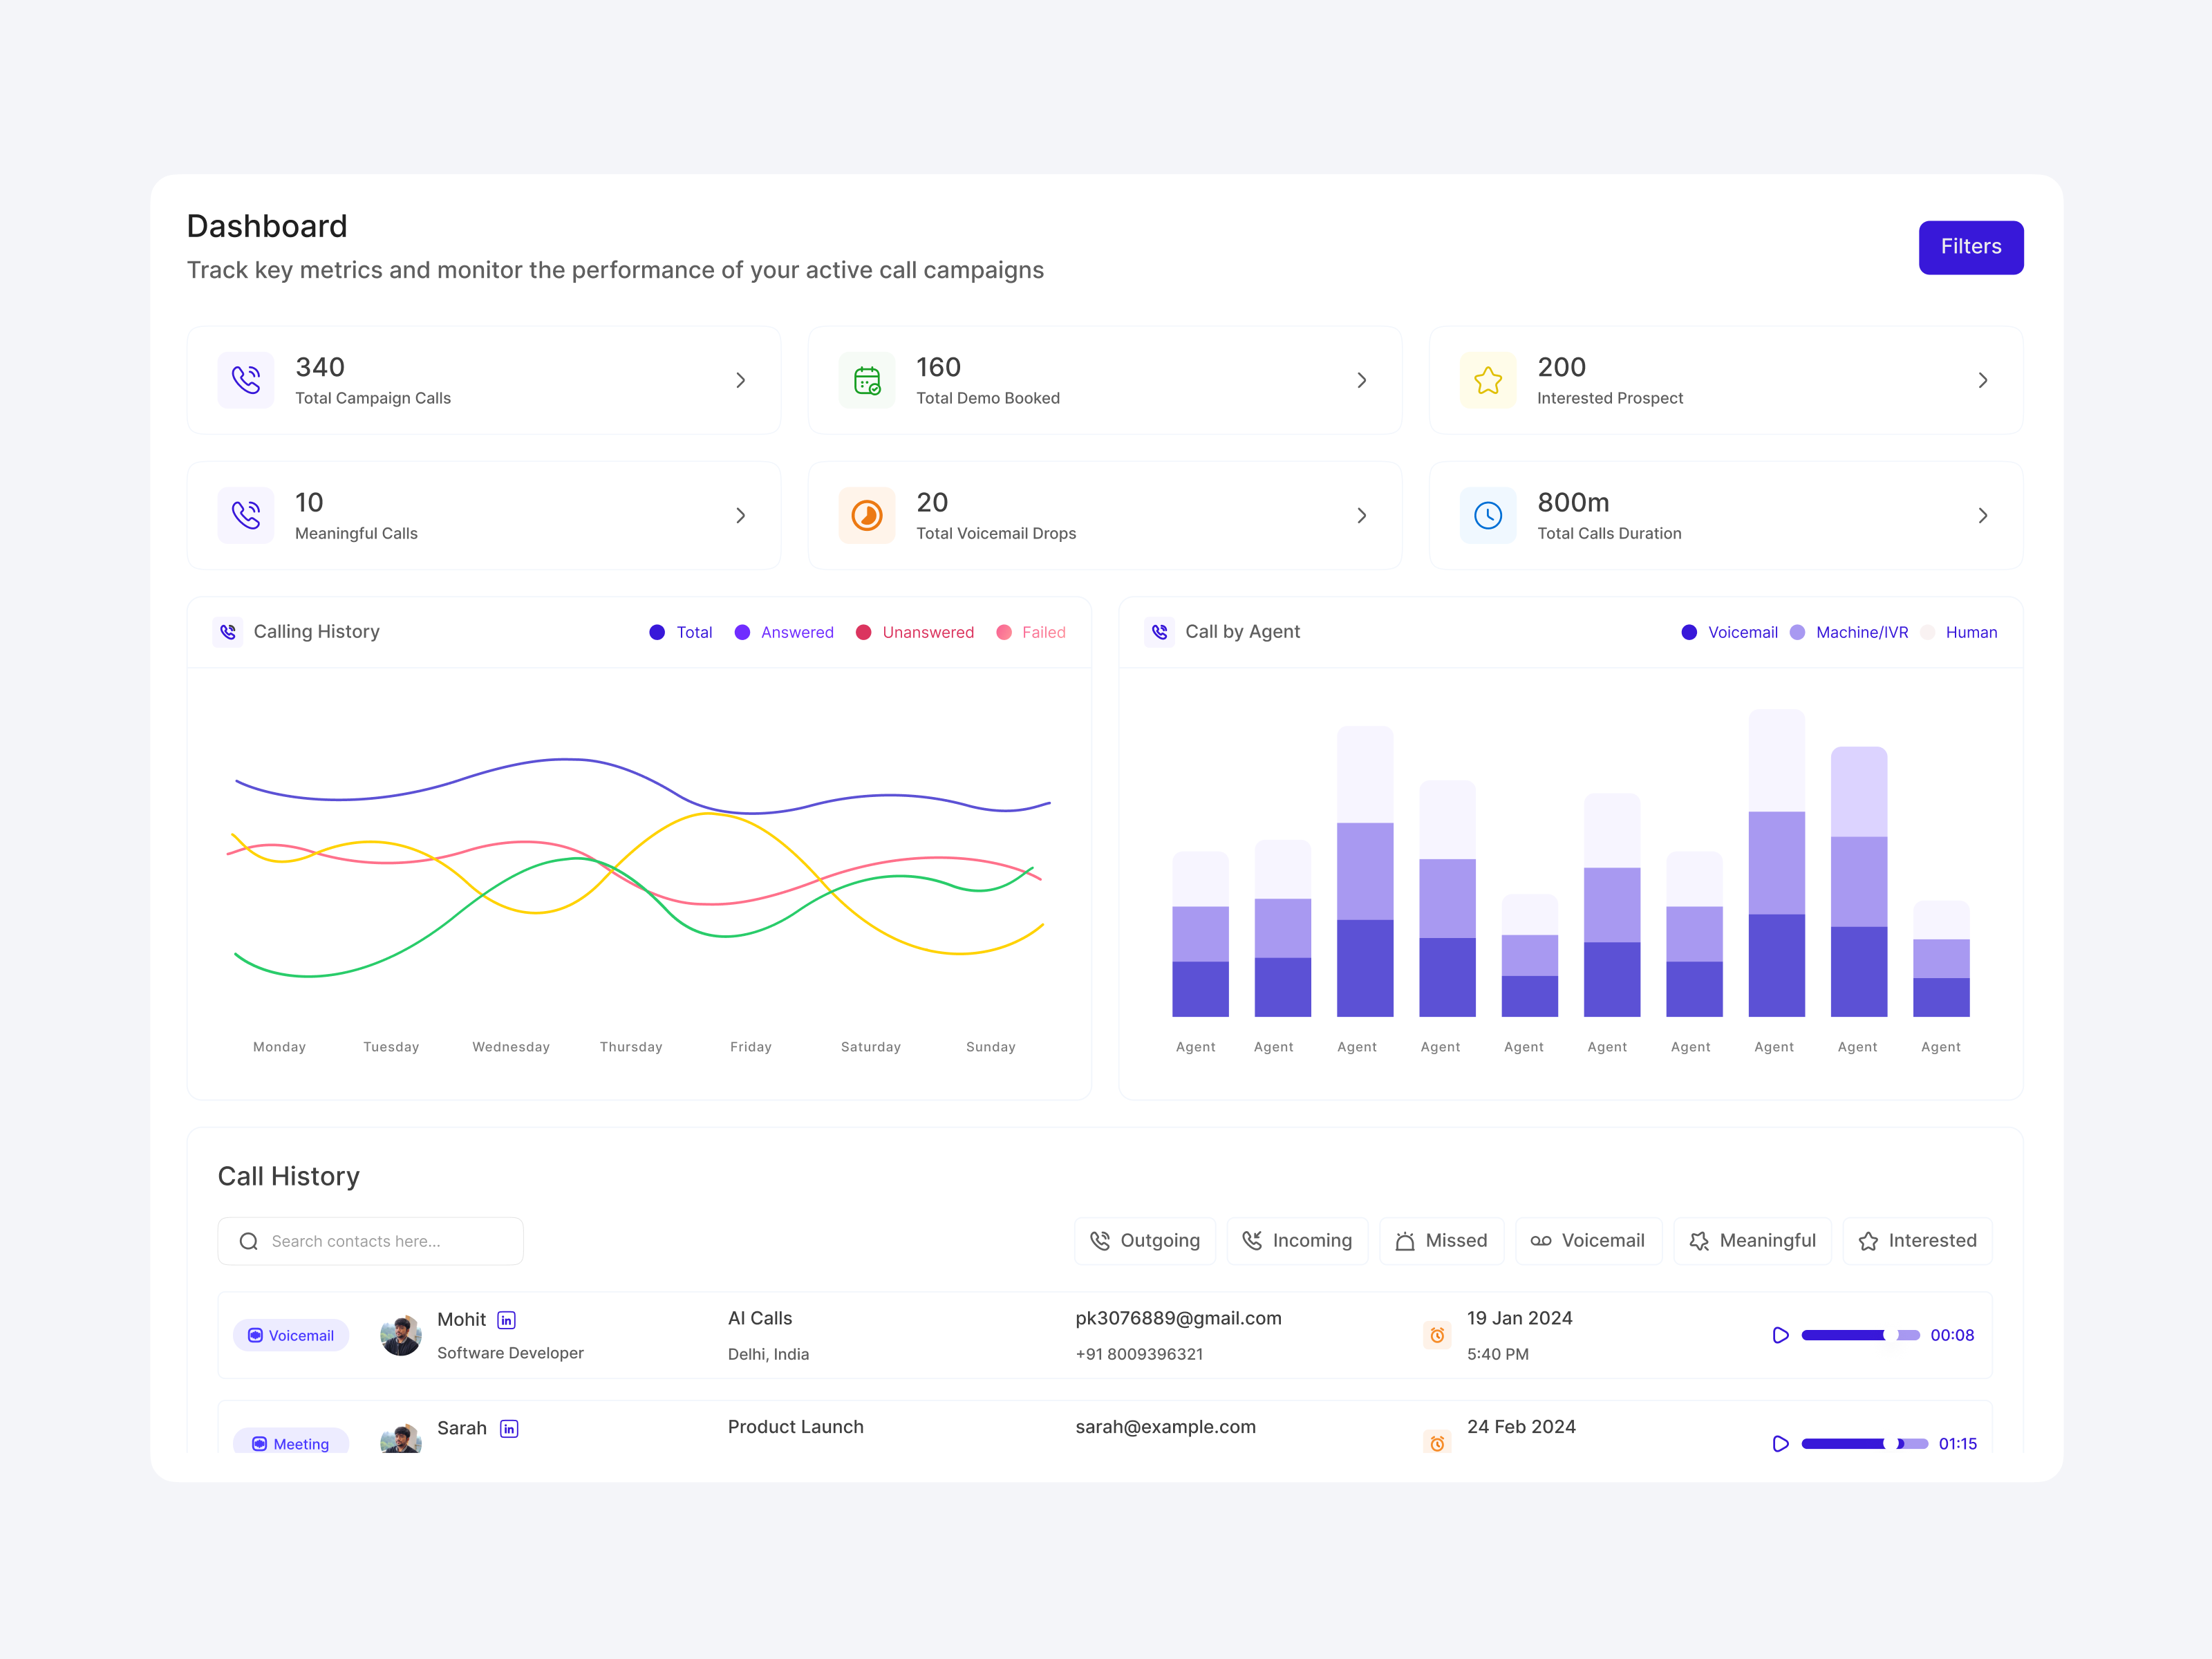Toggle the Unanswered series legend dot
Image resolution: width=2212 pixels, height=1659 pixels.
coord(864,632)
